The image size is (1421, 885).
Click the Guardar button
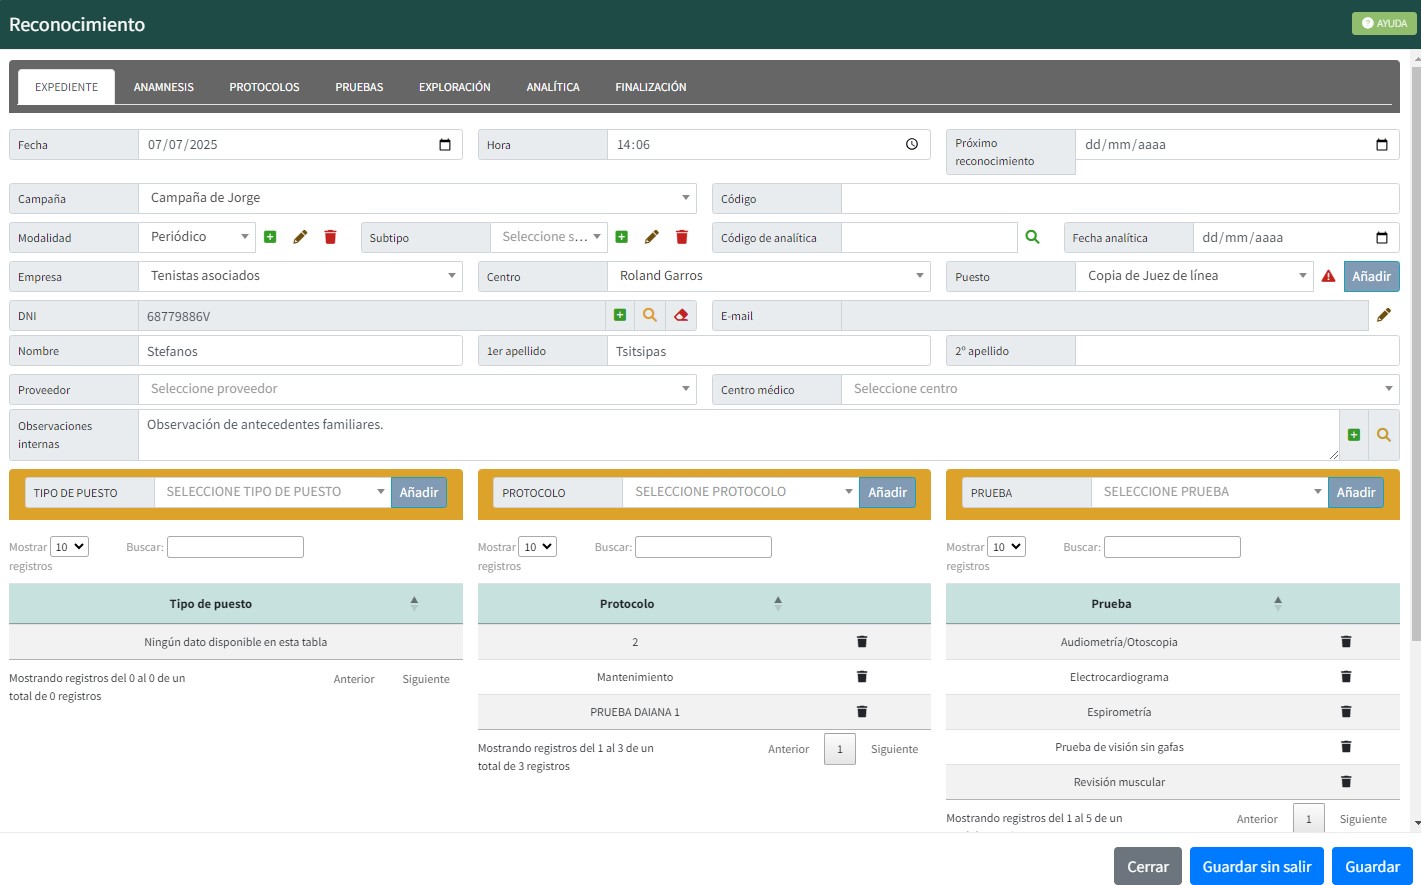point(1372,866)
